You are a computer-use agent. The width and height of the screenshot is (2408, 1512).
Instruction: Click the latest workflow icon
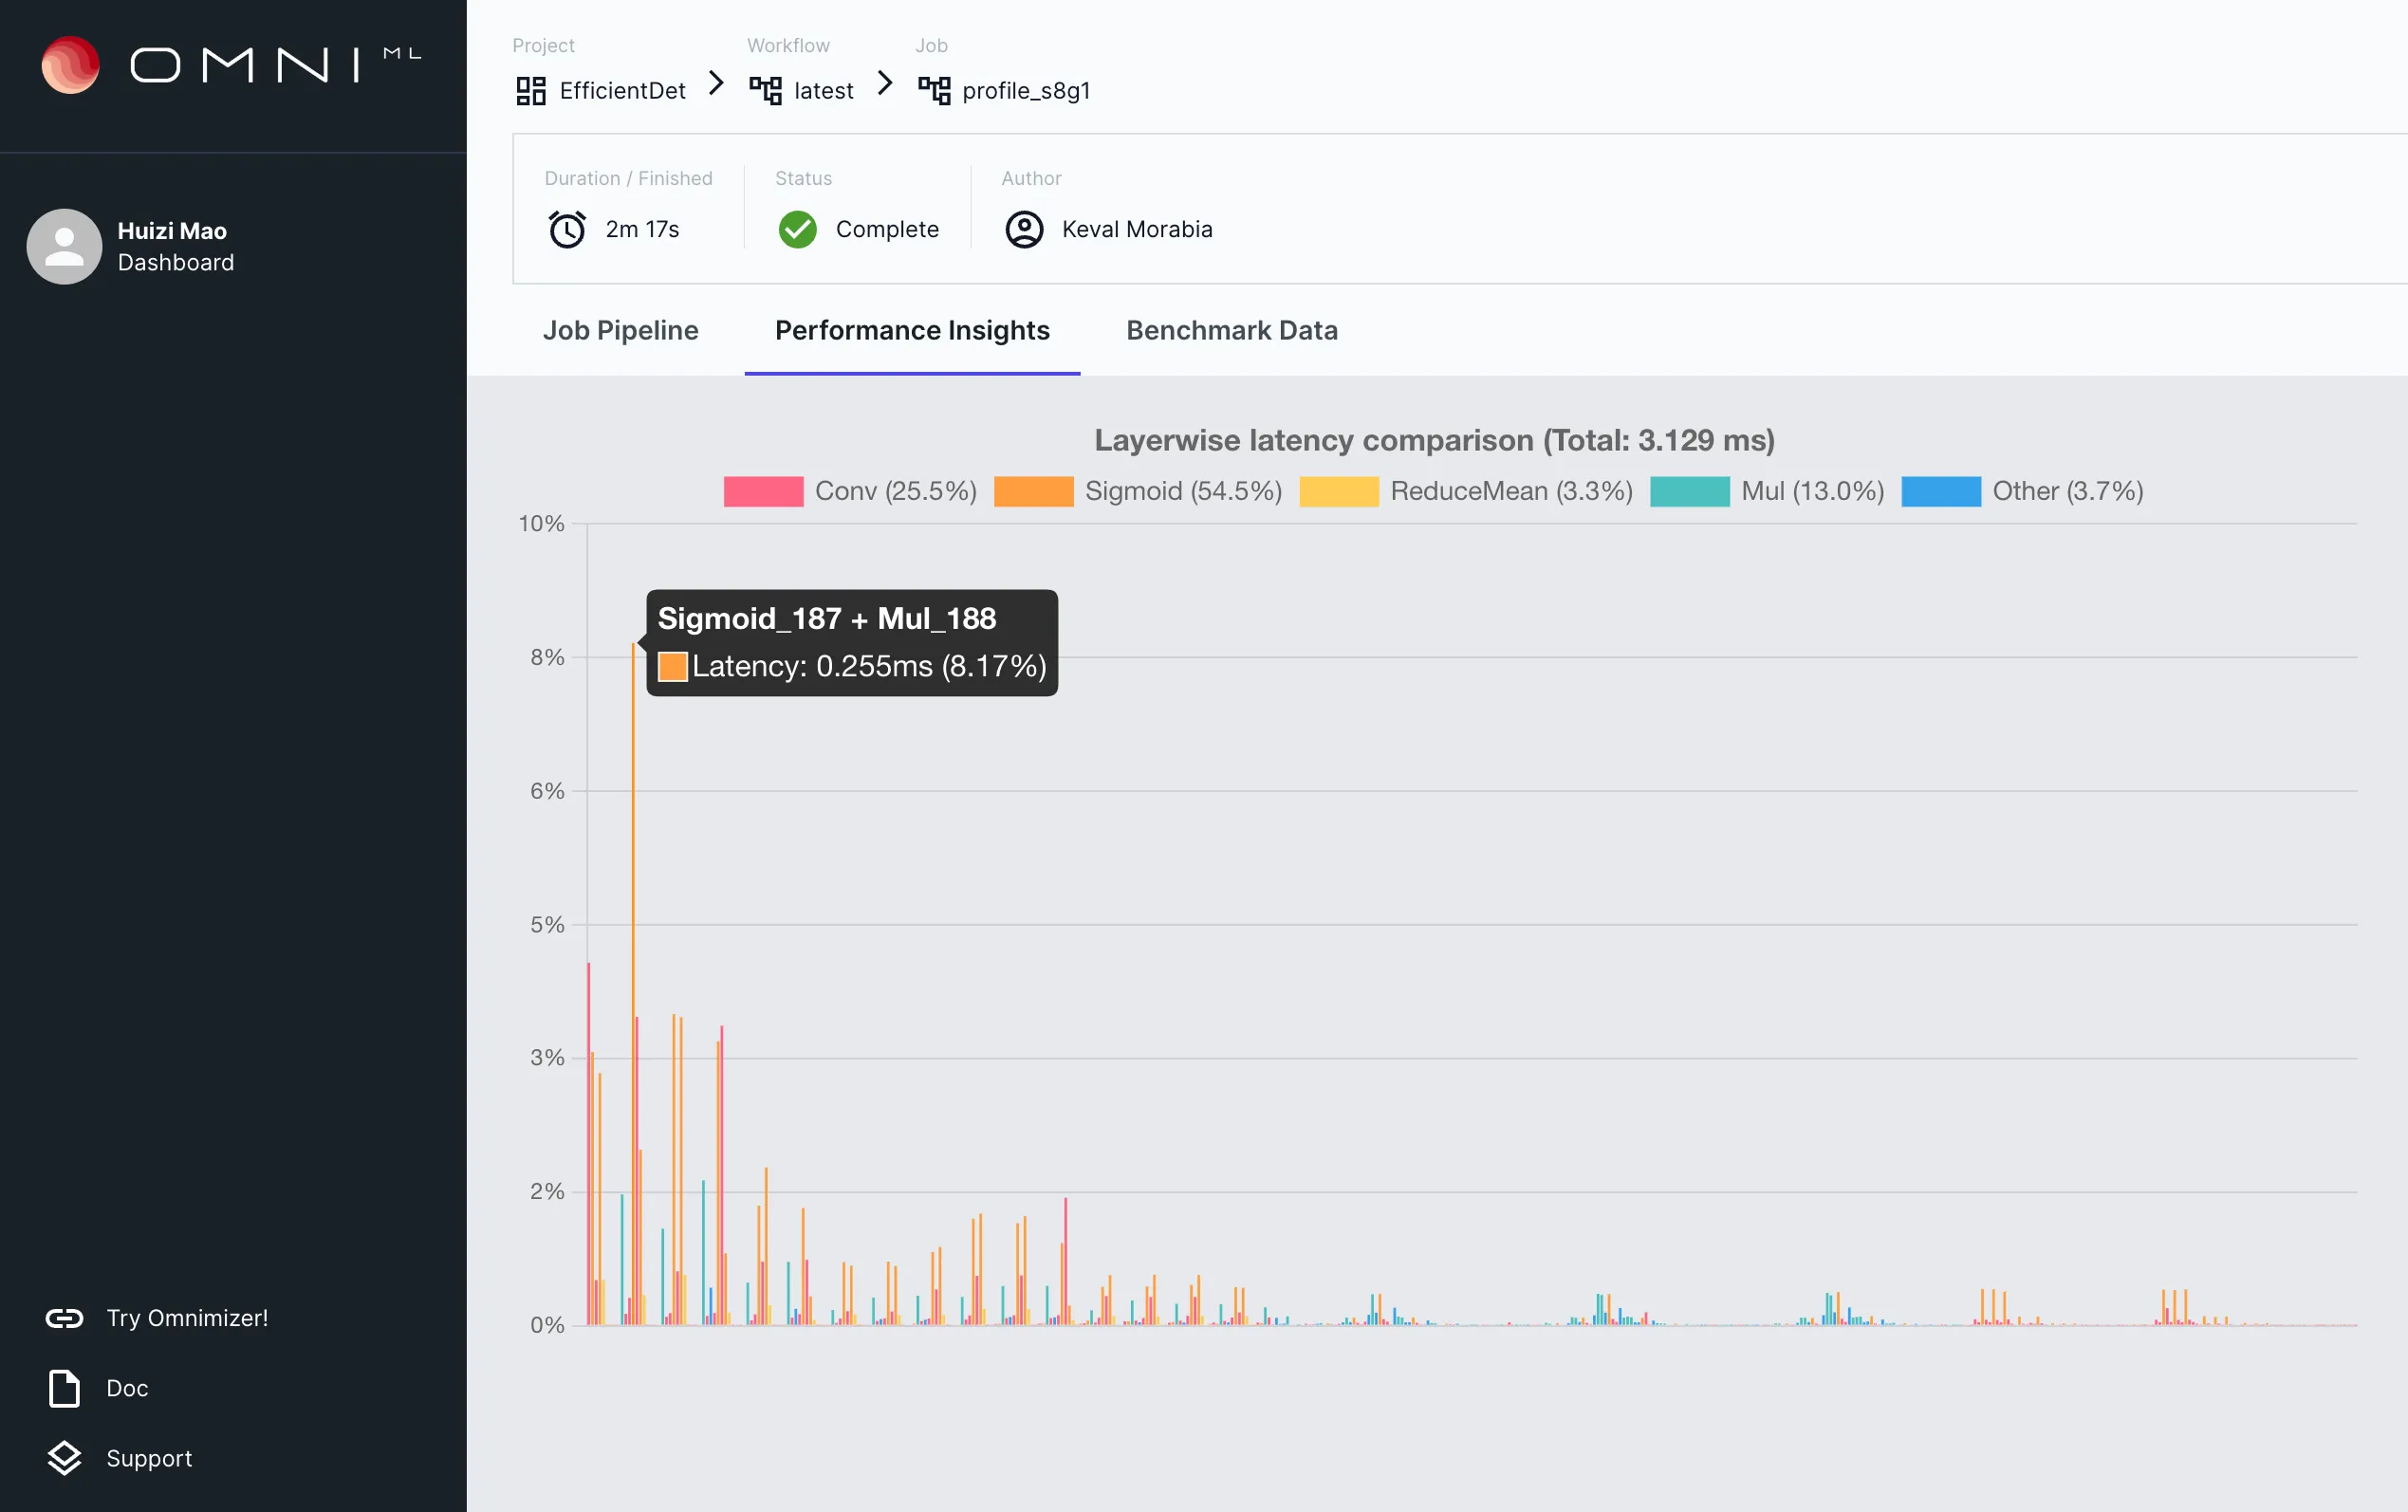click(x=766, y=91)
